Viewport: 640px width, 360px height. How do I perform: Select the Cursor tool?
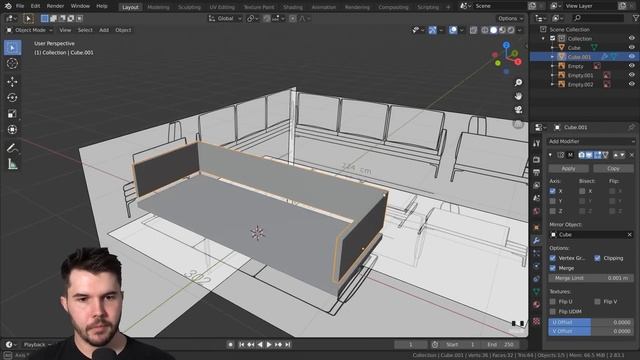[x=12, y=64]
